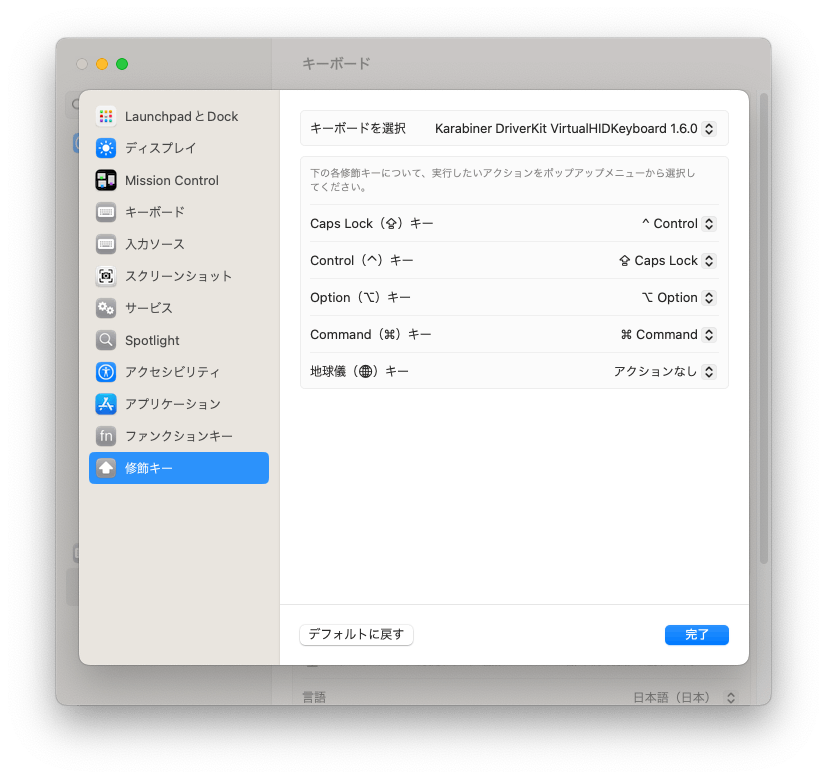Choose the Spotlight category label

(152, 341)
